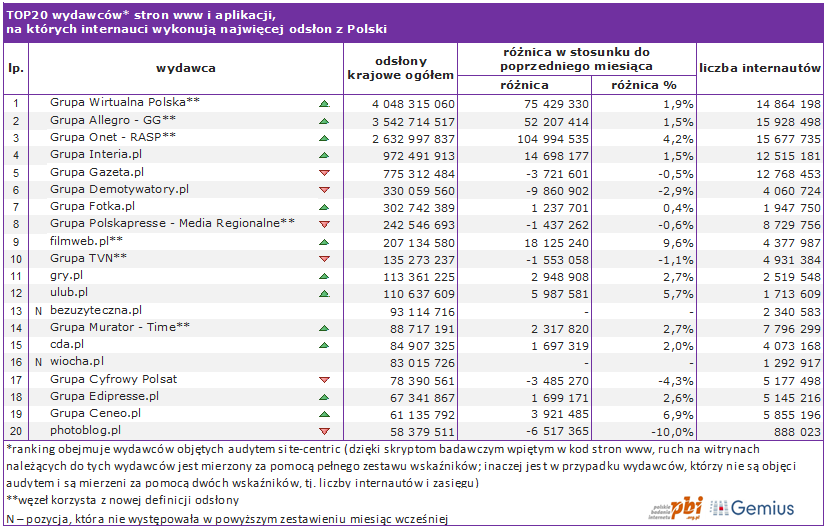The width and height of the screenshot is (828, 529).
Task: Select the 'wydawca' column header
Action: pyautogui.click(x=186, y=68)
